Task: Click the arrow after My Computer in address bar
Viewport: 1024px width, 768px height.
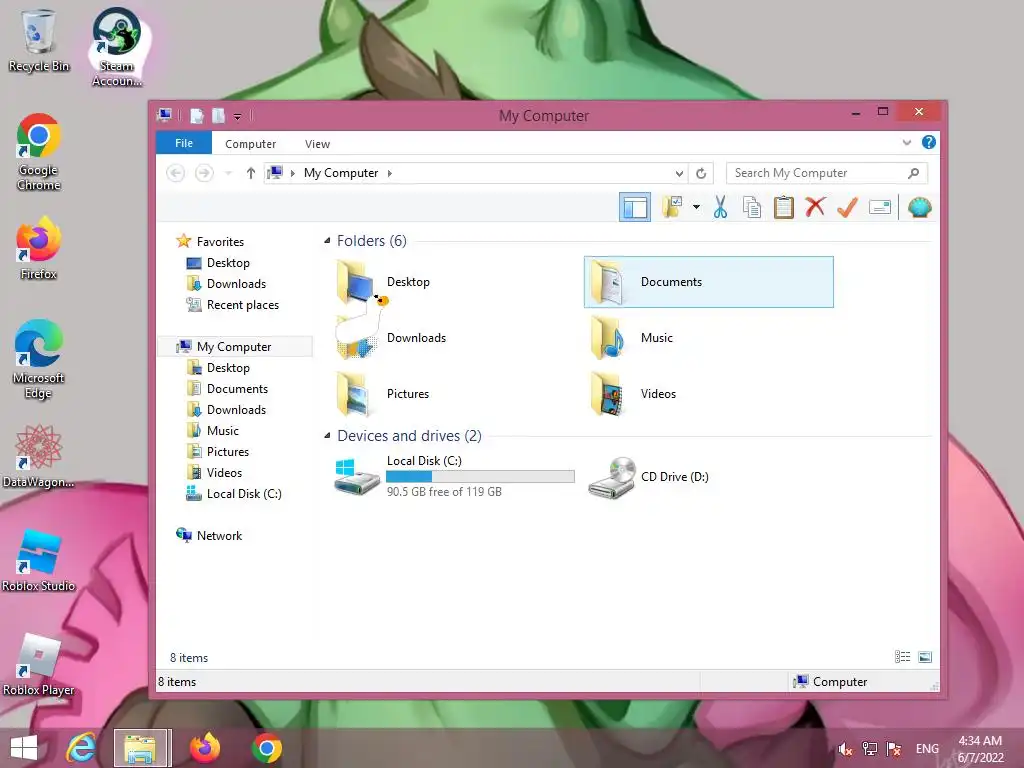Action: pos(390,173)
